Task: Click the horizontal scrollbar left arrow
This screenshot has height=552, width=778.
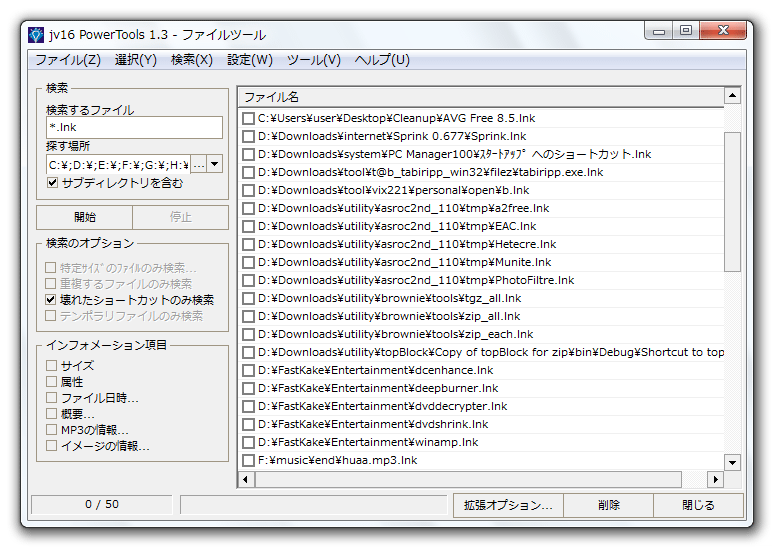Action: point(246,480)
